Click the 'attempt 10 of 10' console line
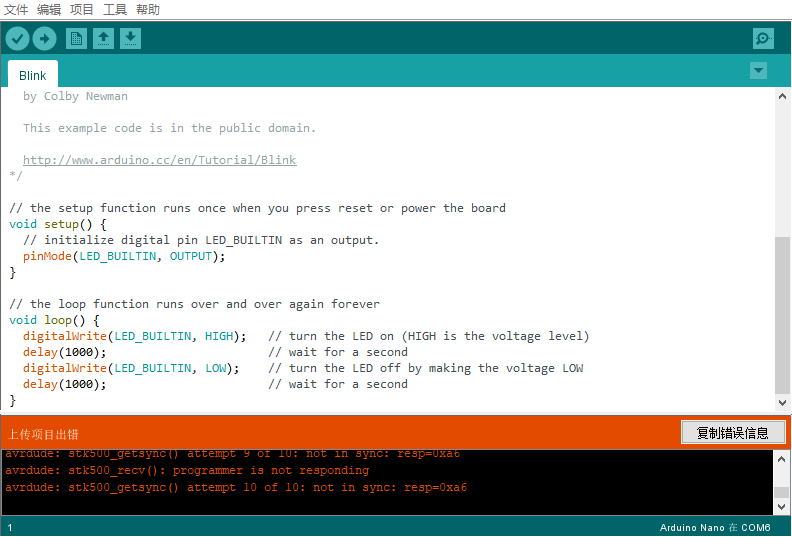Image resolution: width=792 pixels, height=537 pixels. click(236, 487)
